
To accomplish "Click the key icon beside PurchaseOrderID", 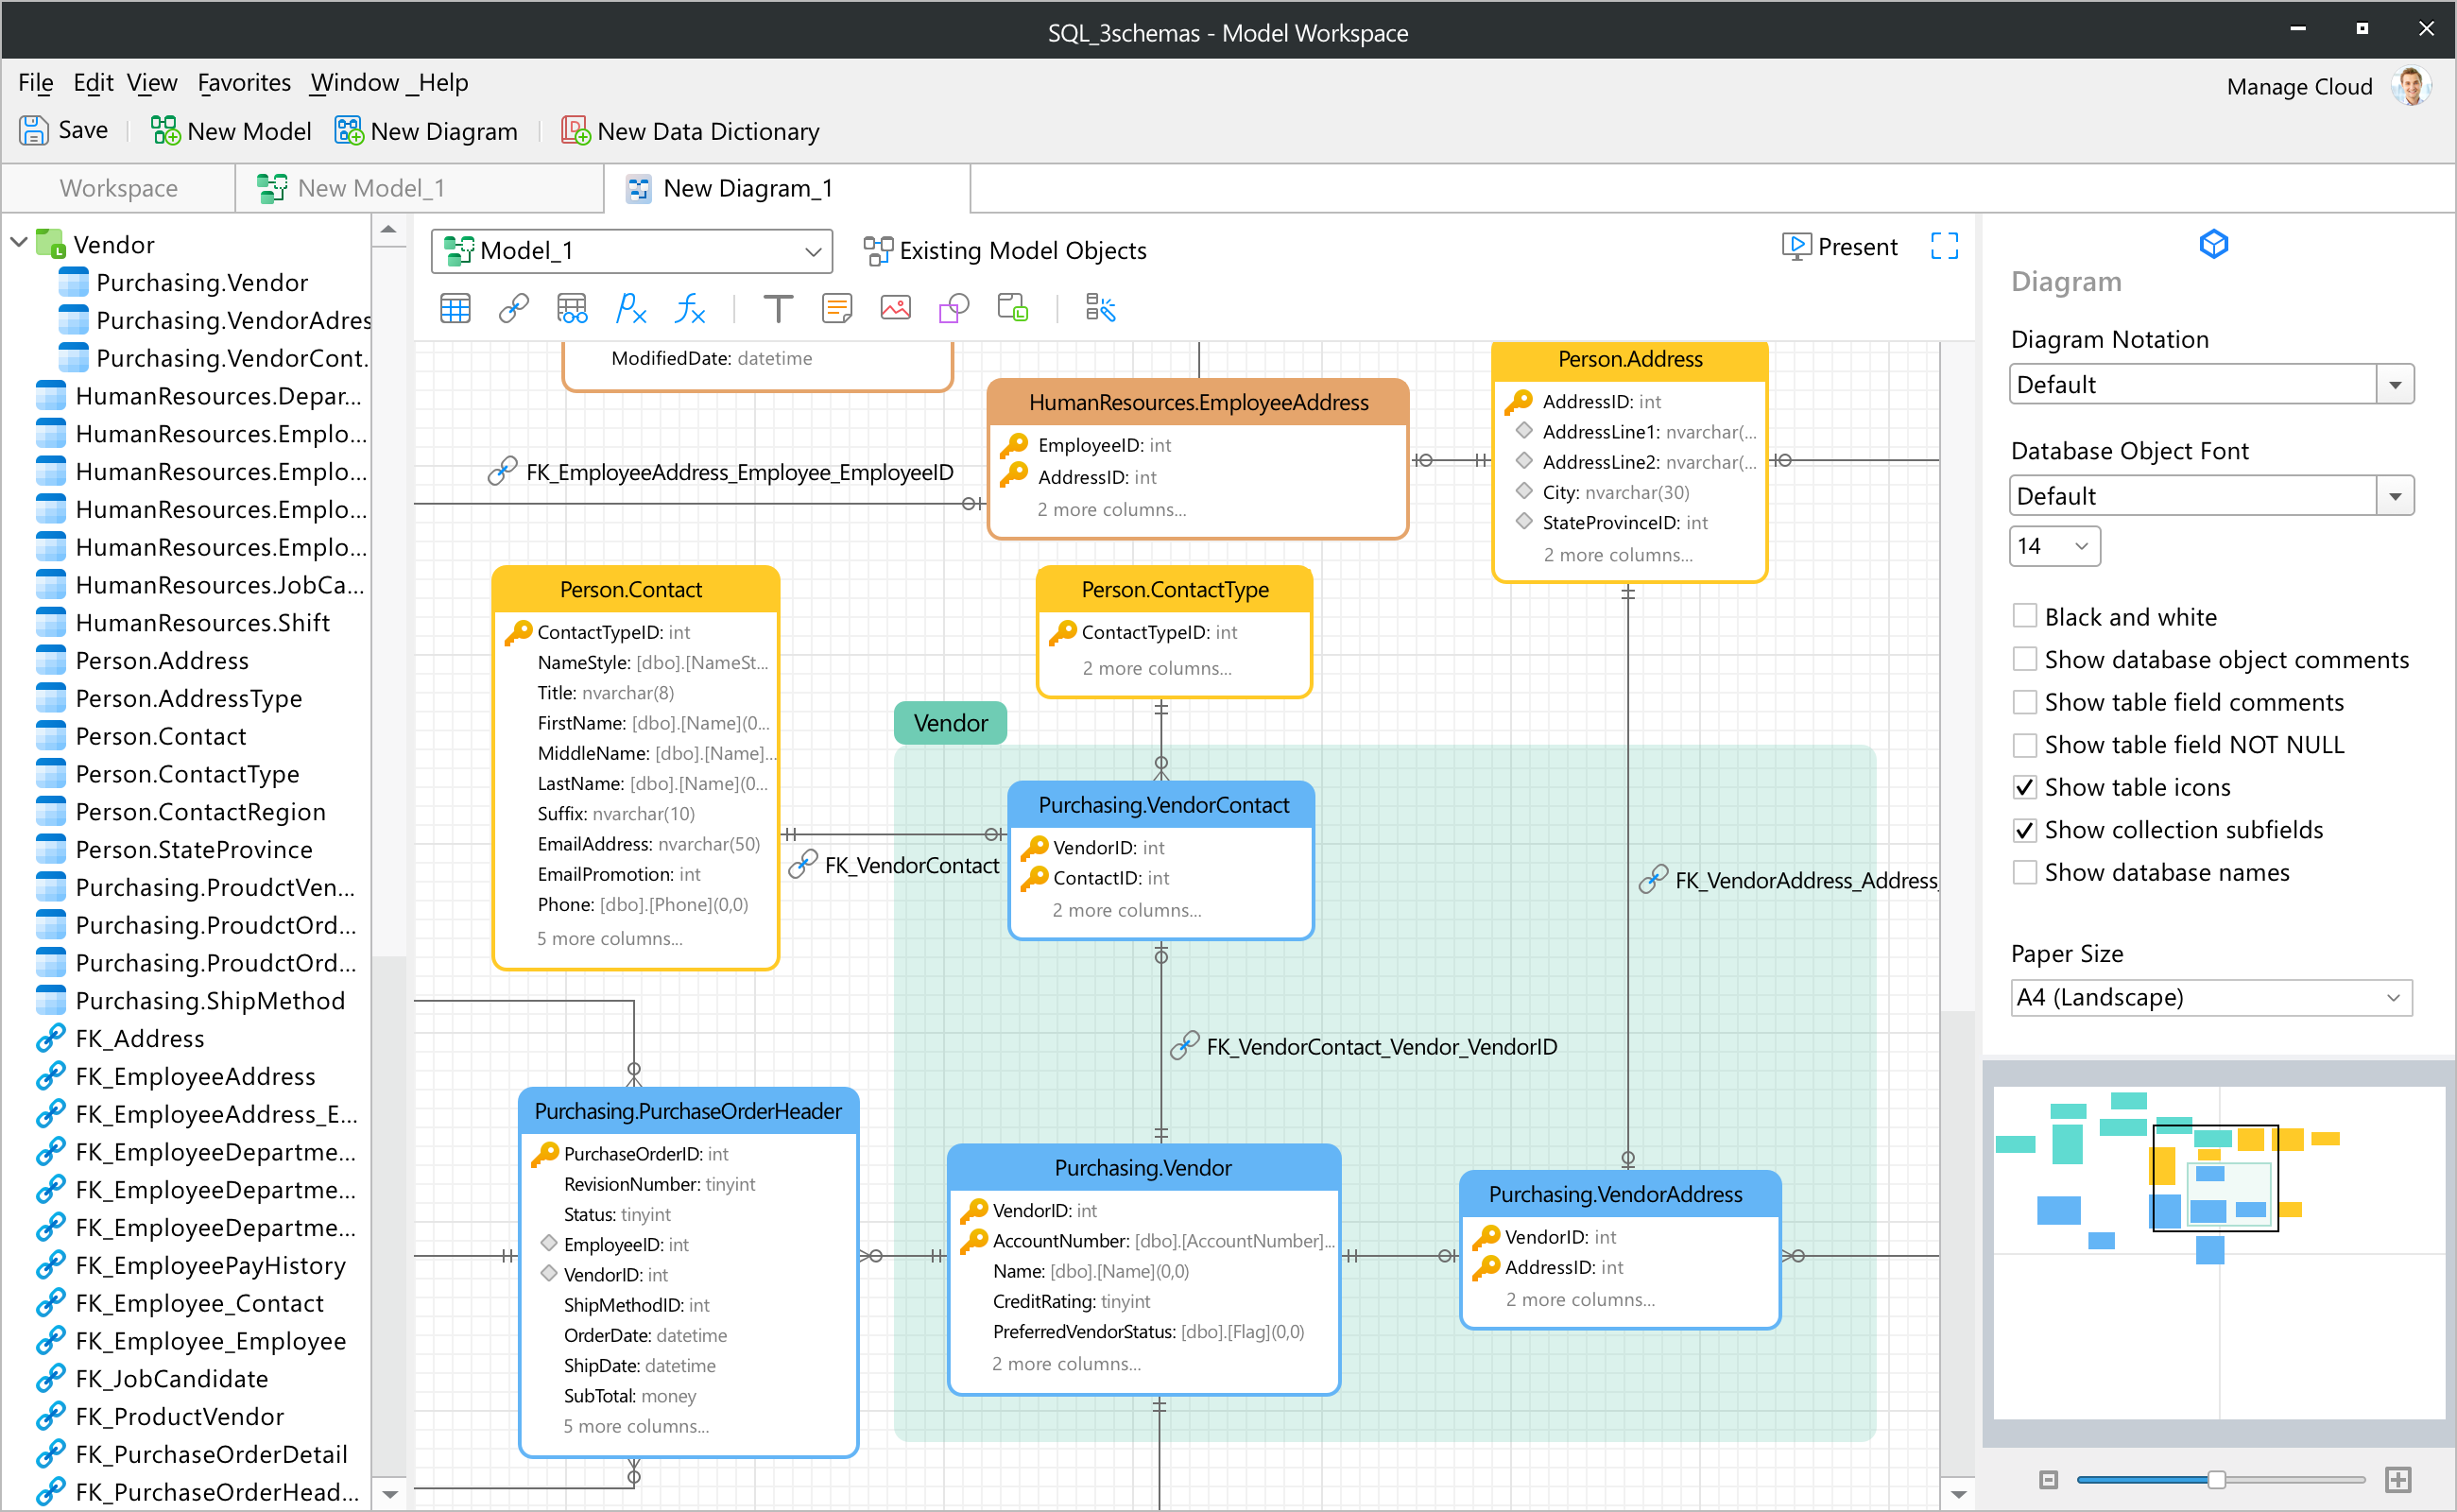I will point(544,1154).
